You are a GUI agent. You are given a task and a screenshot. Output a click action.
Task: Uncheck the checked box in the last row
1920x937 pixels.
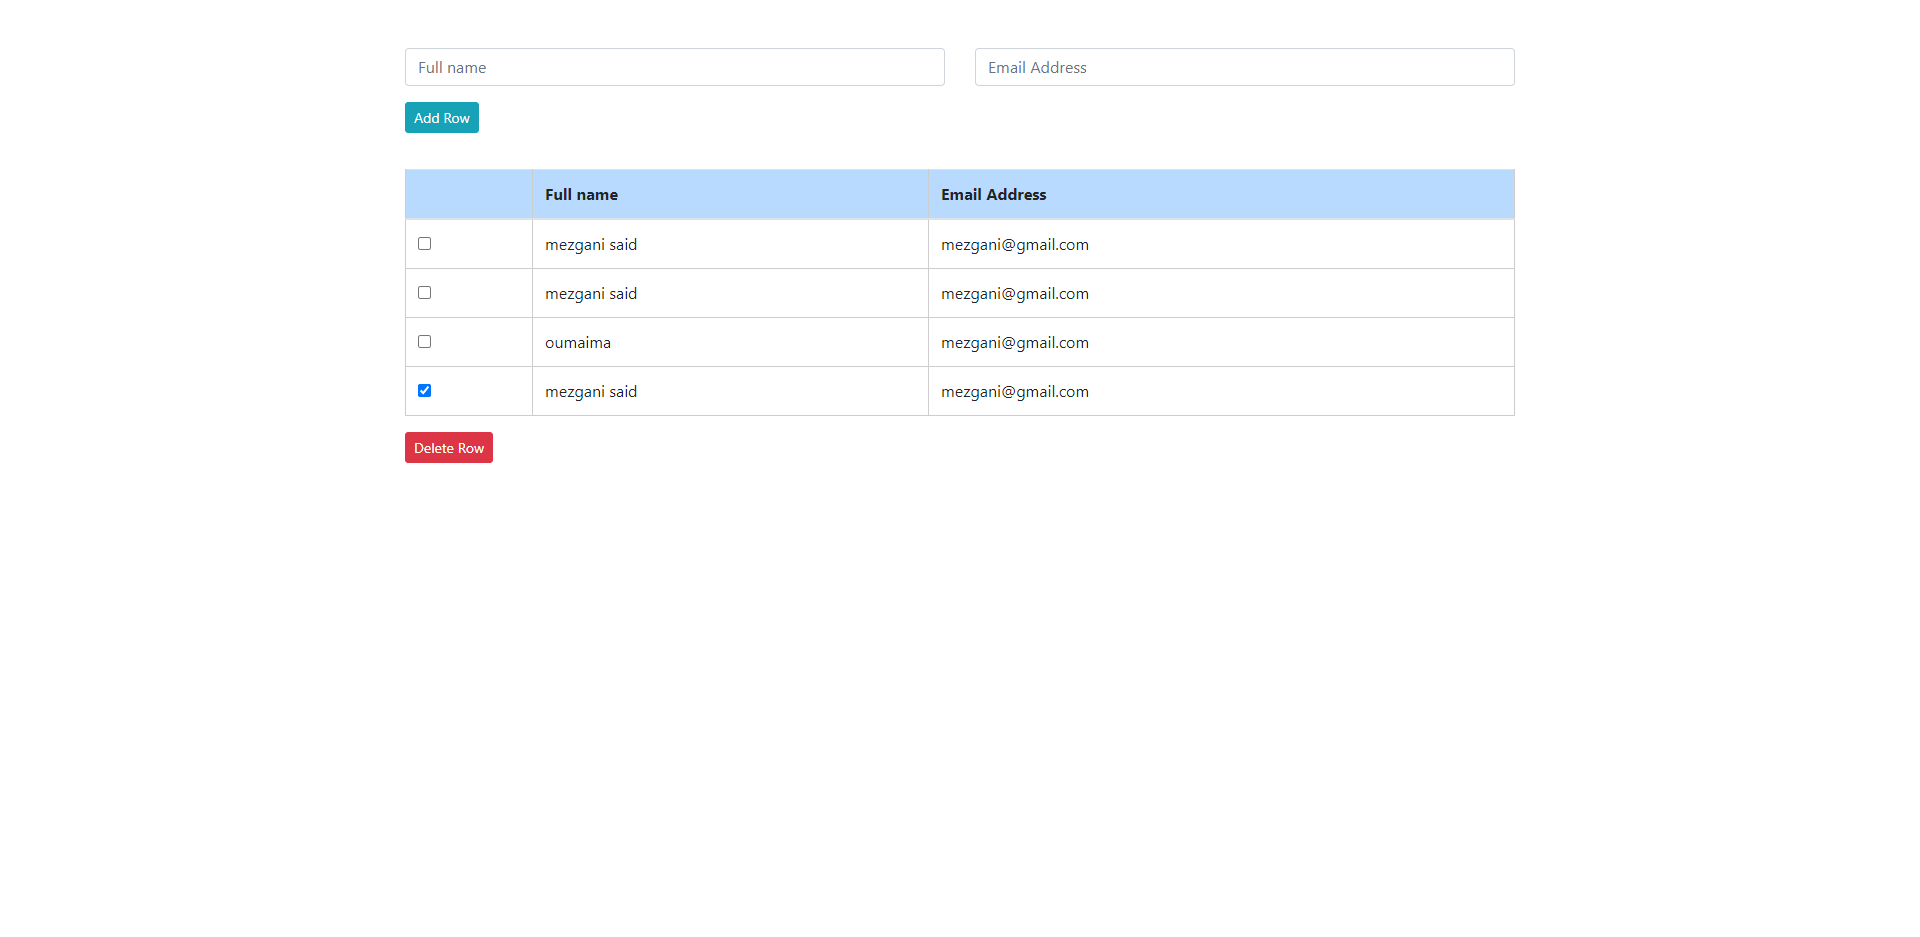[425, 391]
